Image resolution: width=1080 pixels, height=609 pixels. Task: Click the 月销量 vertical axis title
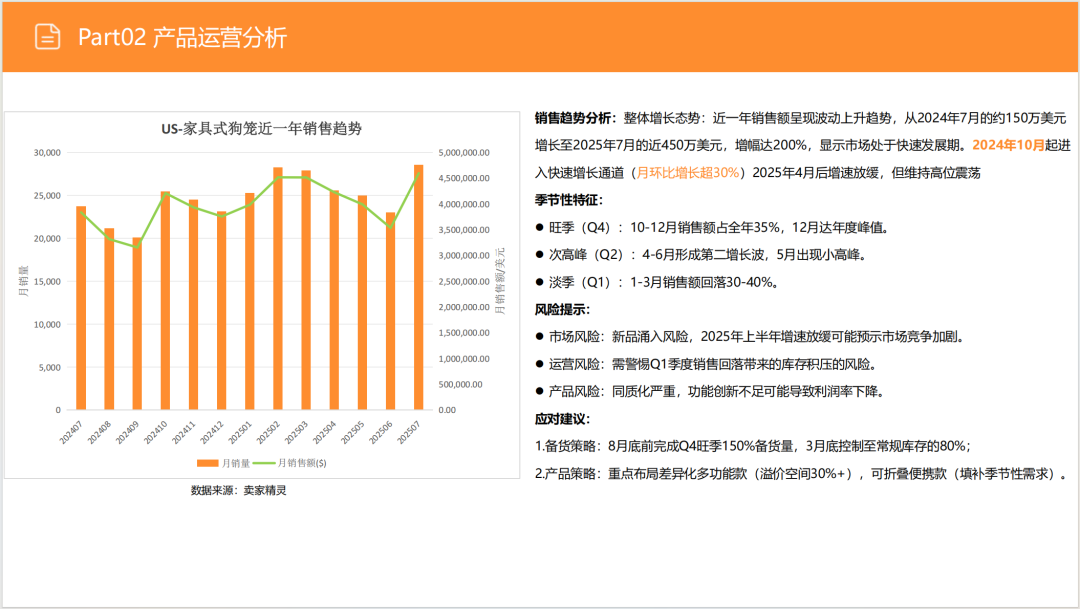[23, 281]
